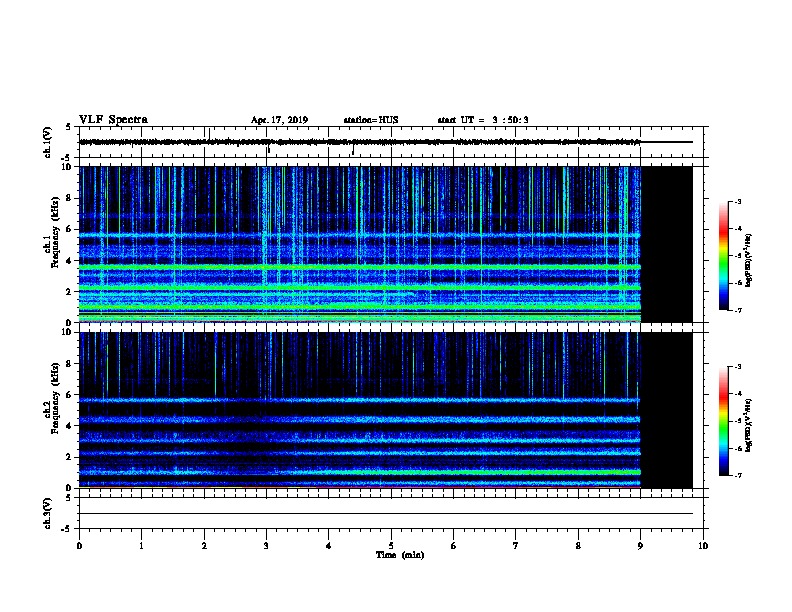Click the "8" minute tick on the time axis

point(578,546)
